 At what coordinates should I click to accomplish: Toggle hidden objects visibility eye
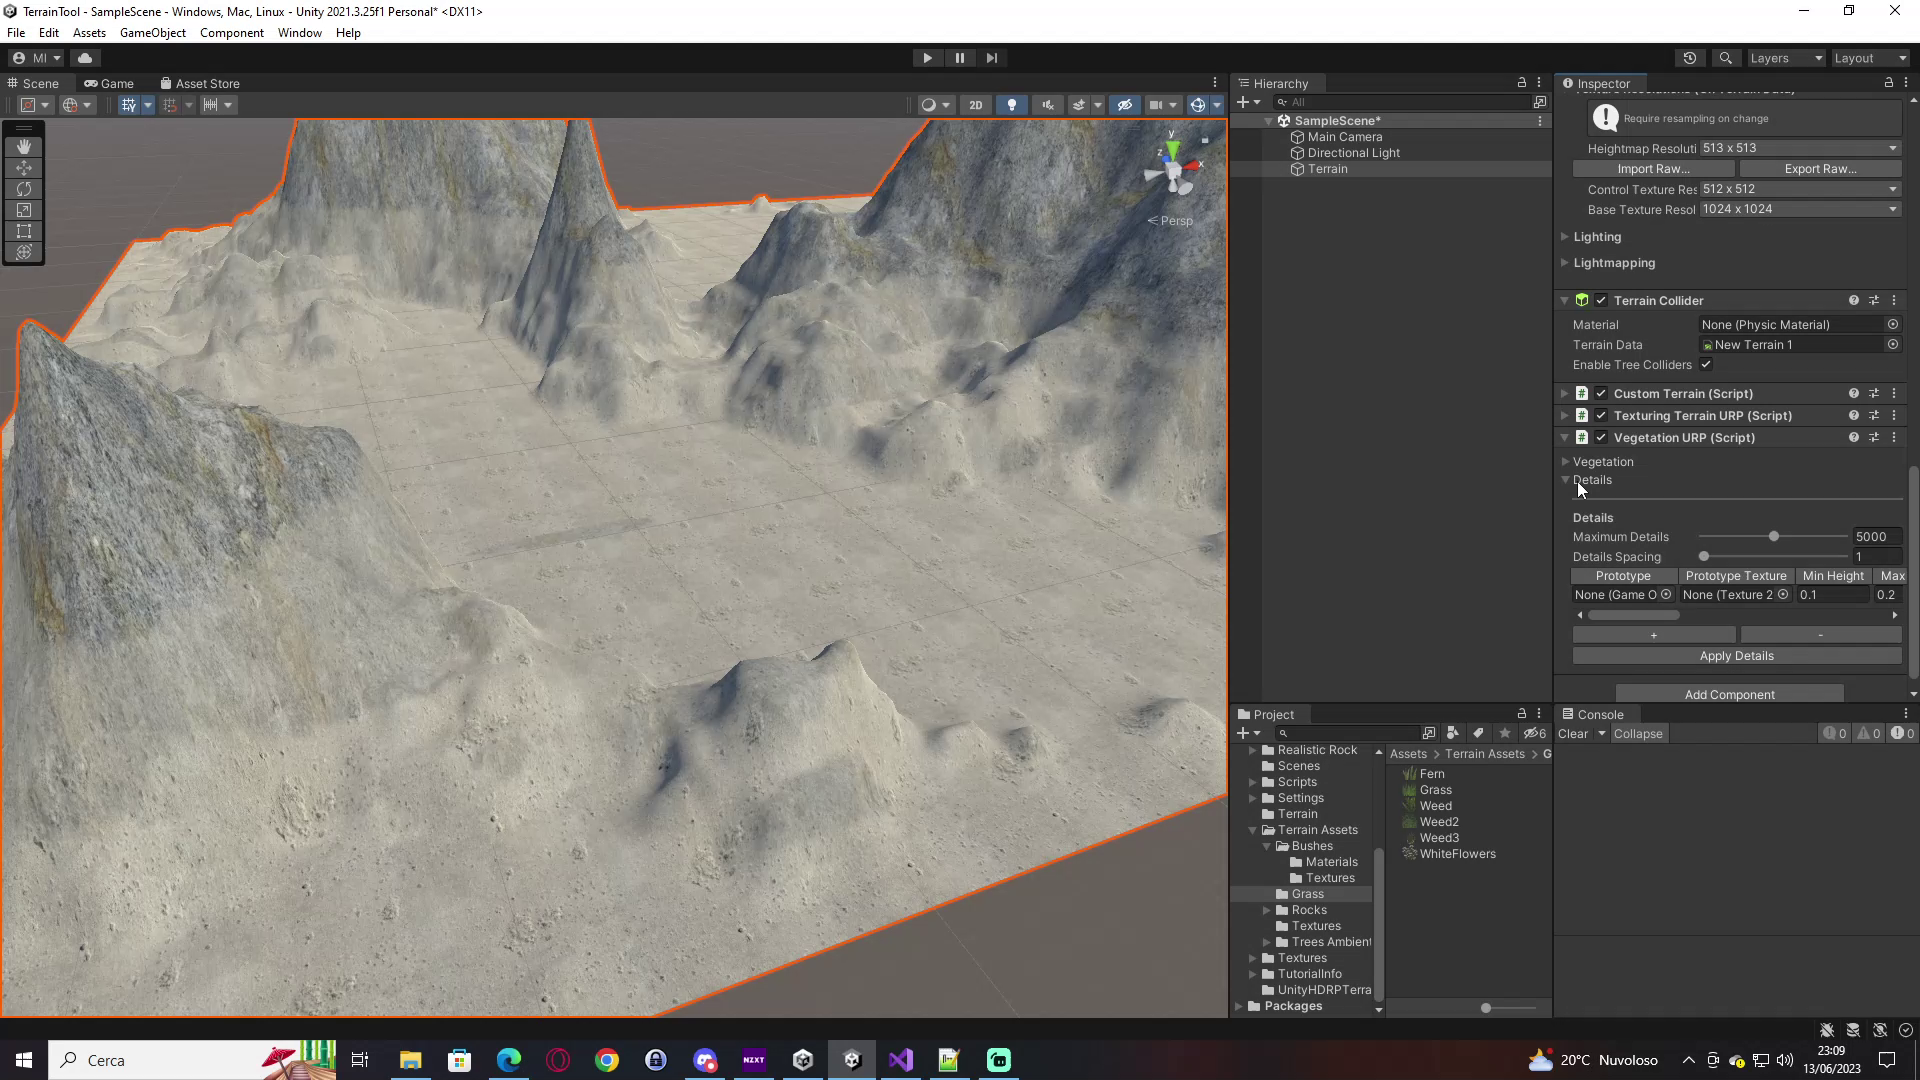[1124, 105]
